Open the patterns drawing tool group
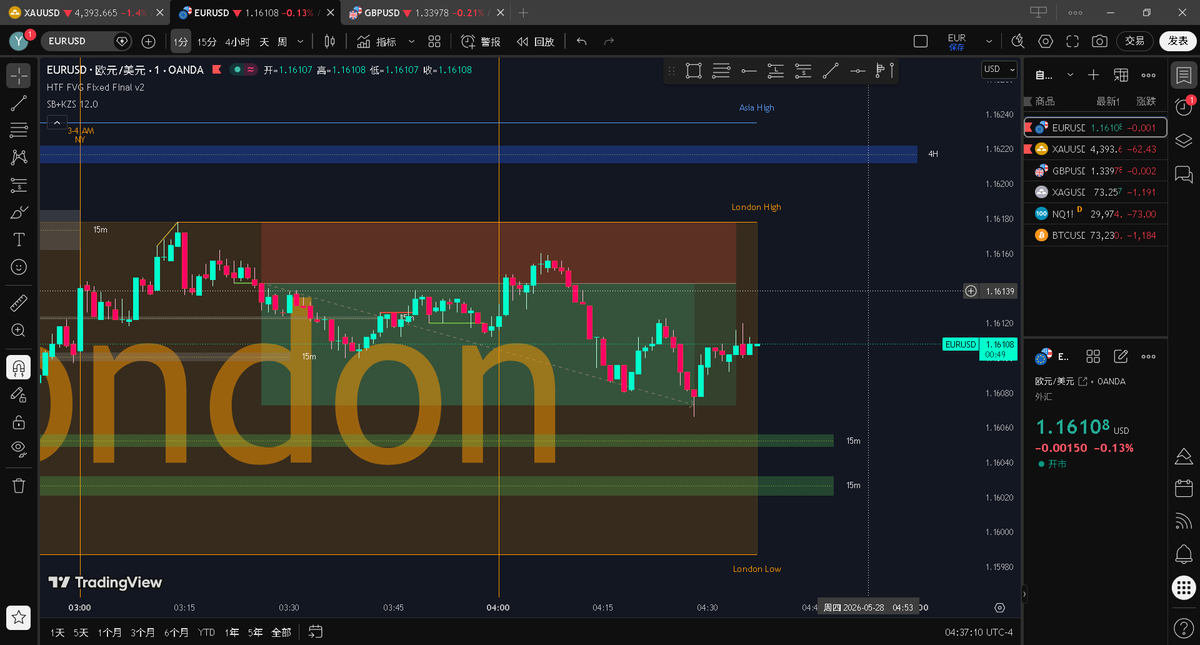 (x=18, y=157)
